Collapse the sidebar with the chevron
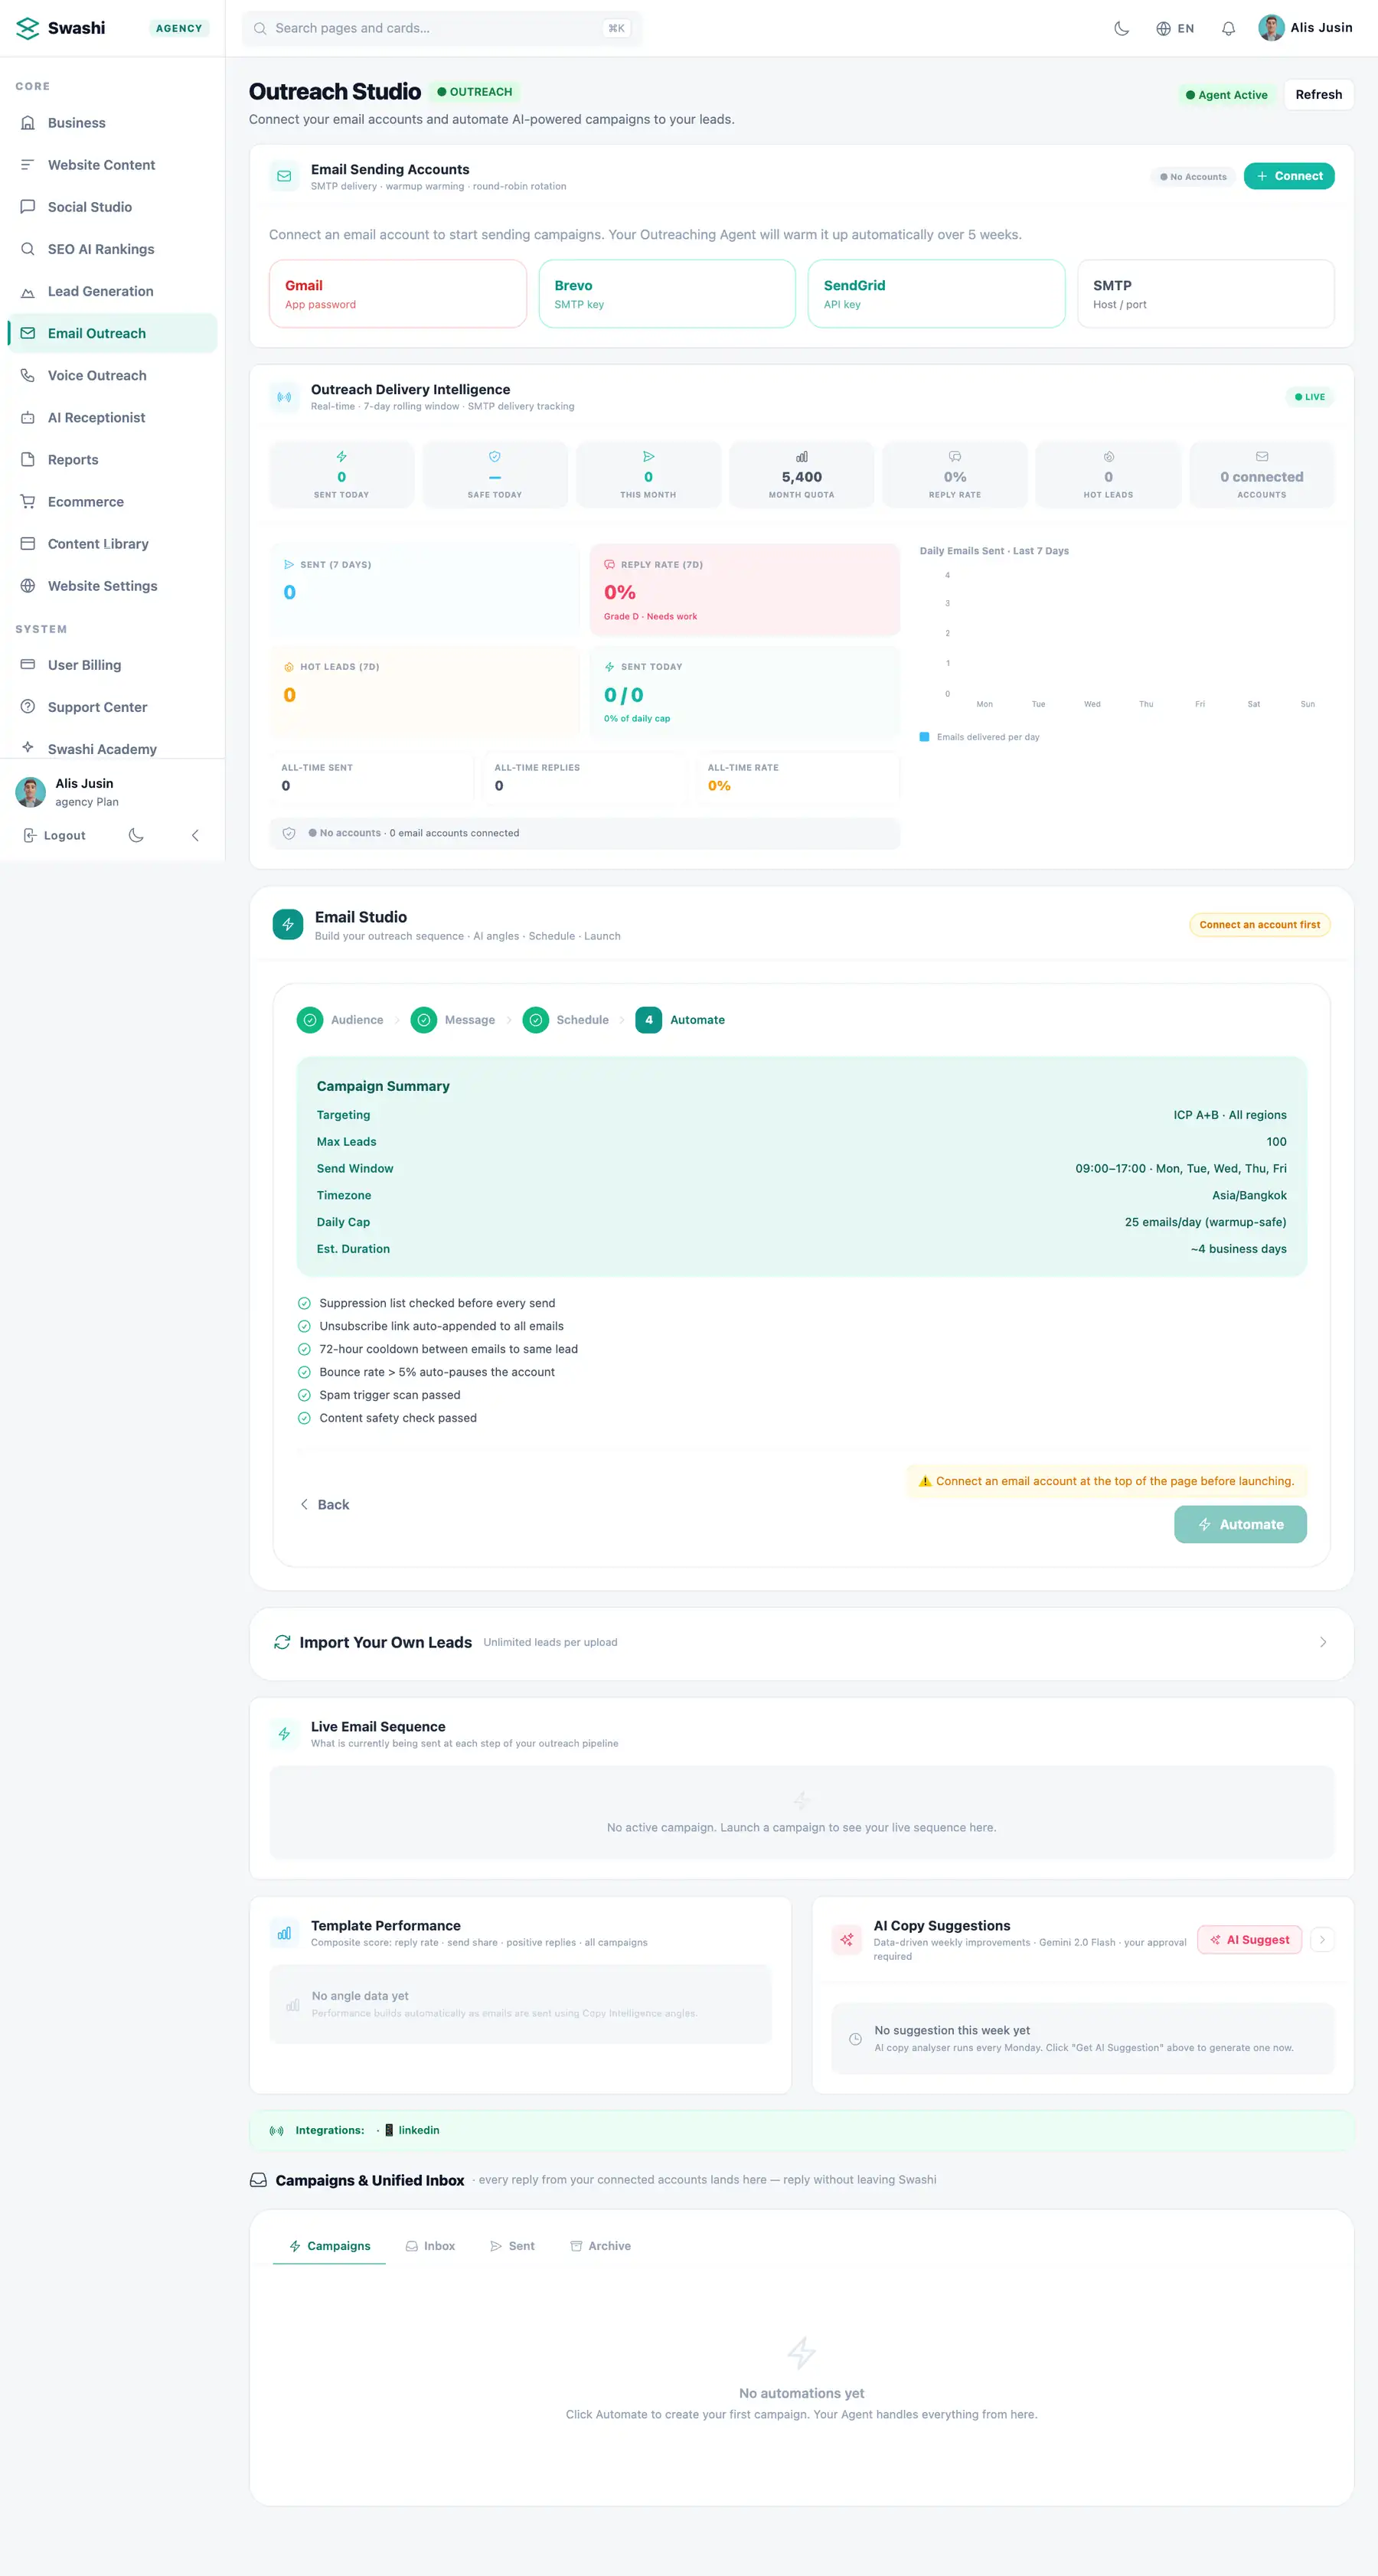 point(195,835)
